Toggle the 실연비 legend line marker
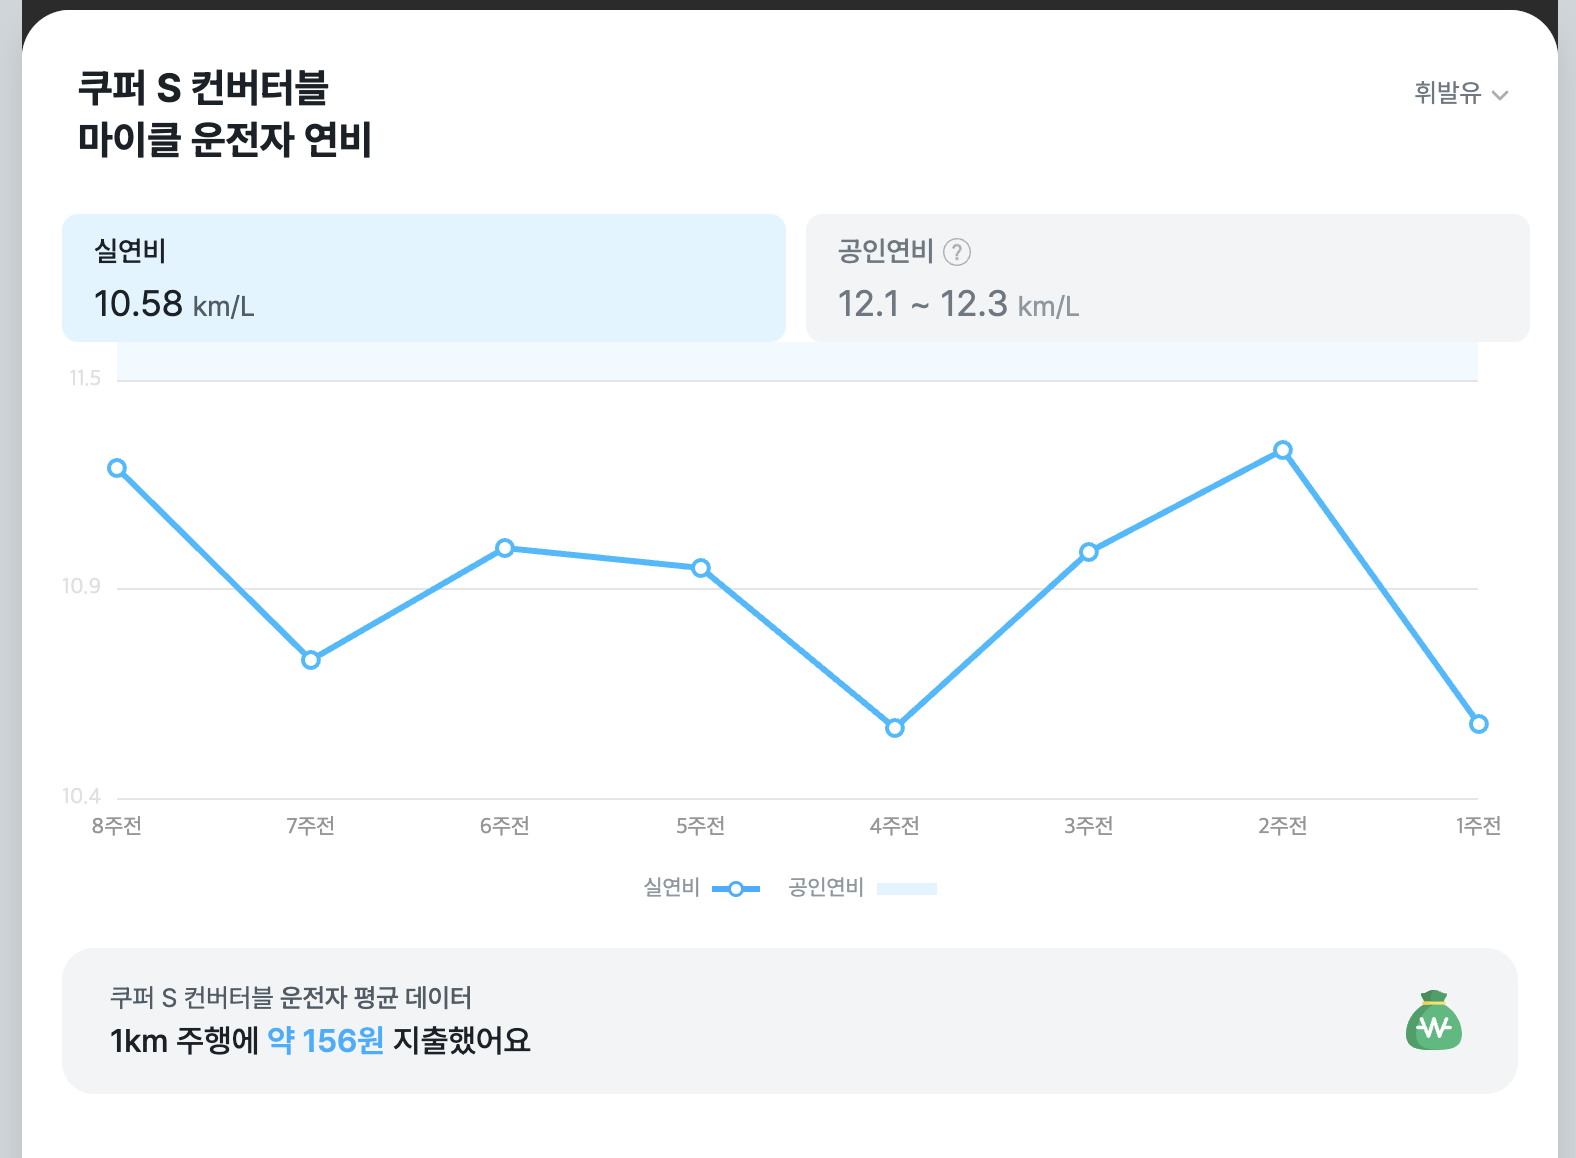The image size is (1576, 1158). (x=736, y=888)
